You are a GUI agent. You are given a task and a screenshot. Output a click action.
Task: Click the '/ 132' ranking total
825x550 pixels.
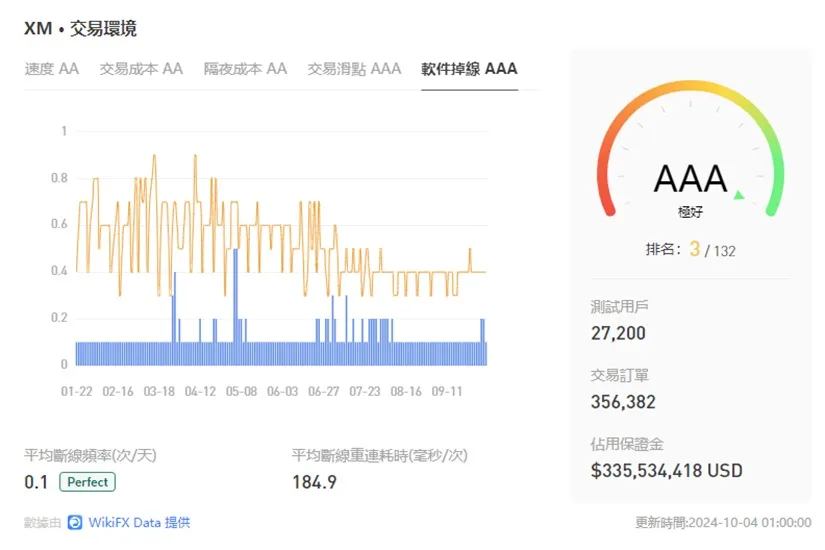[x=720, y=251]
